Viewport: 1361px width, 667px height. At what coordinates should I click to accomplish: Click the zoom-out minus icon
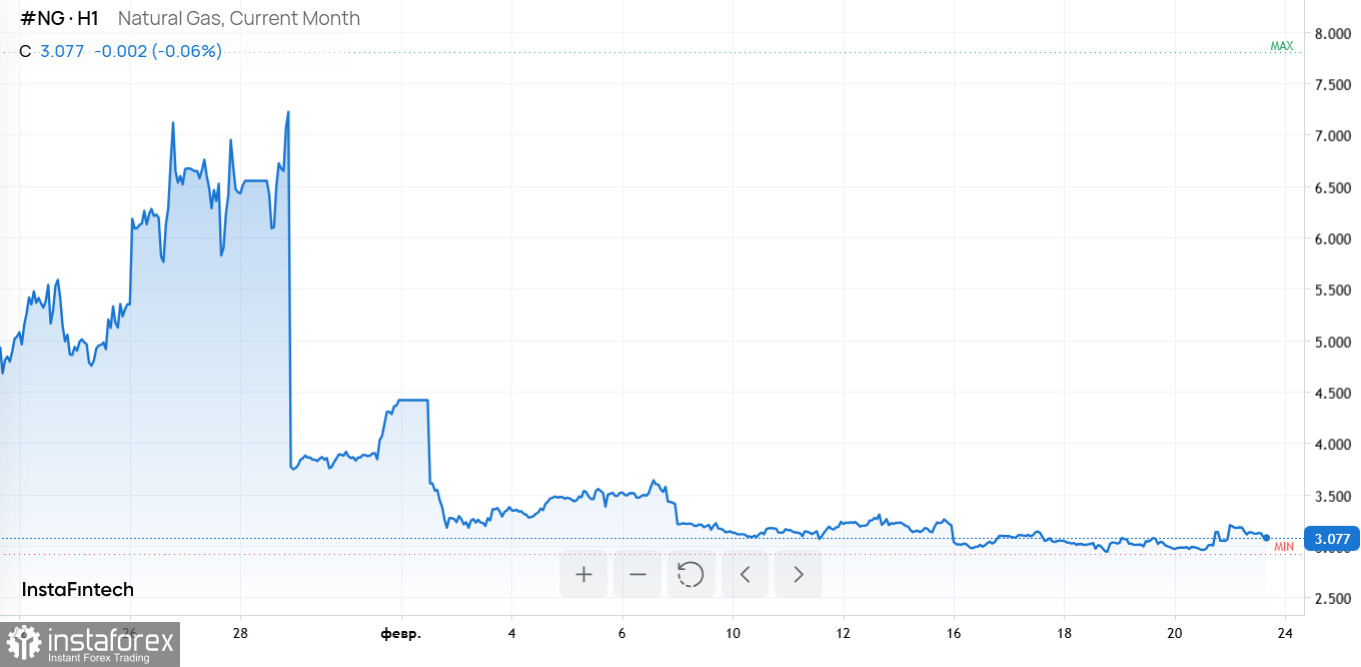click(x=638, y=574)
